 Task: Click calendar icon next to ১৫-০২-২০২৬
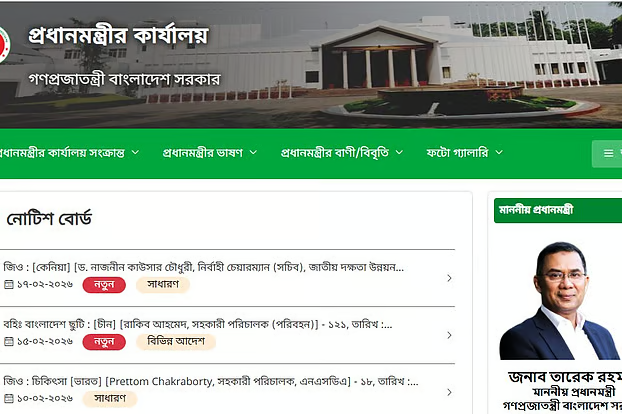pos(9,341)
